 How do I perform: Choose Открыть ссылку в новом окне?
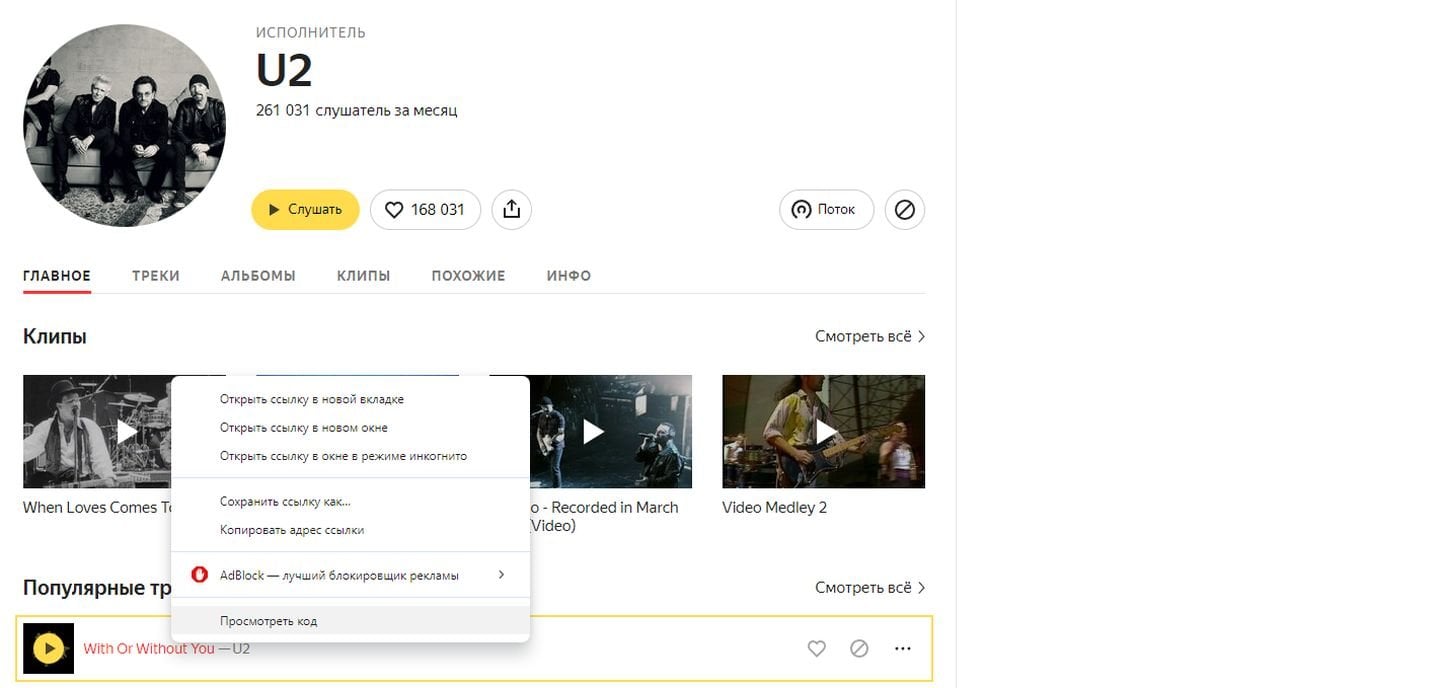[x=350, y=428]
